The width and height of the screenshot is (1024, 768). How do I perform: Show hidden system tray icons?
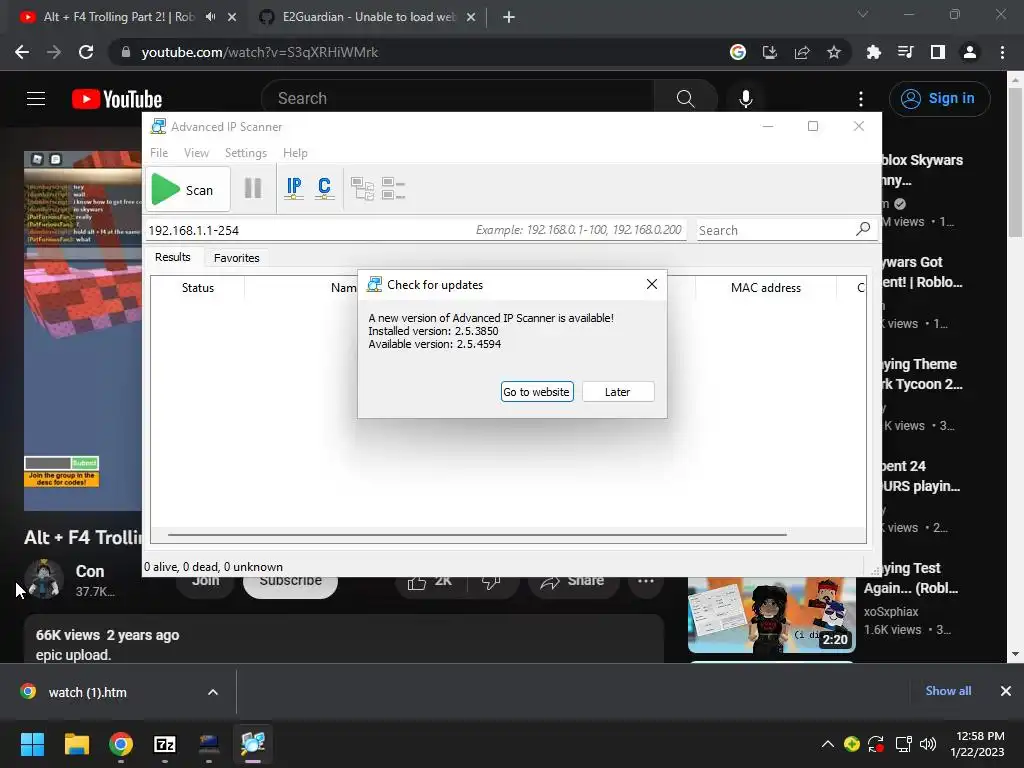click(827, 744)
